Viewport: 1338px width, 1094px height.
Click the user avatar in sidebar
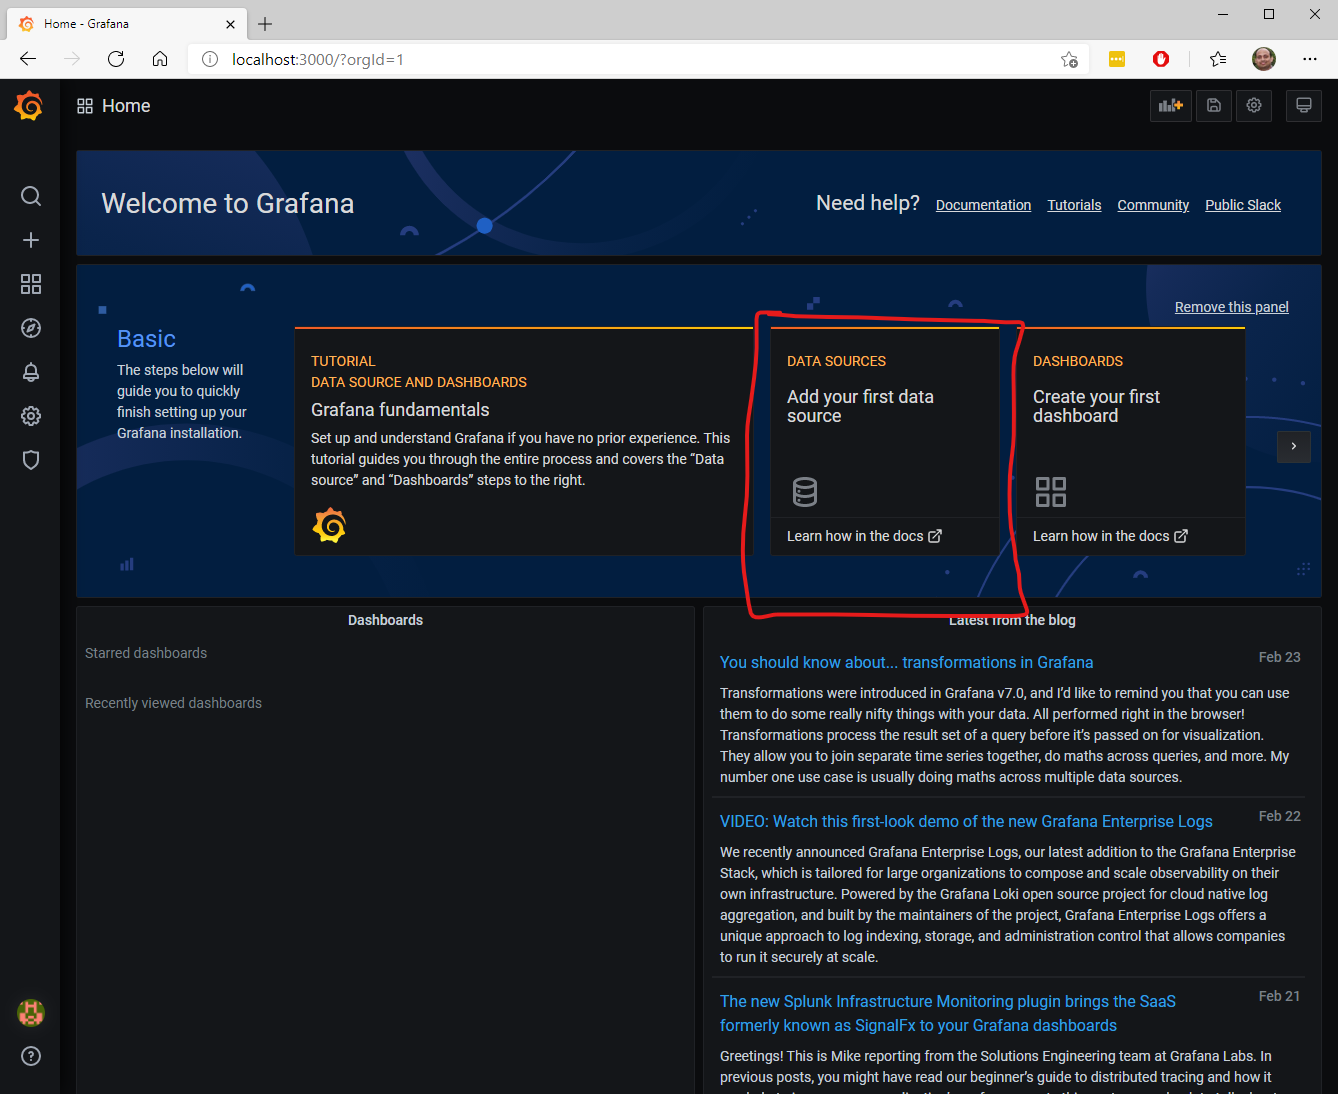pyautogui.click(x=31, y=1013)
